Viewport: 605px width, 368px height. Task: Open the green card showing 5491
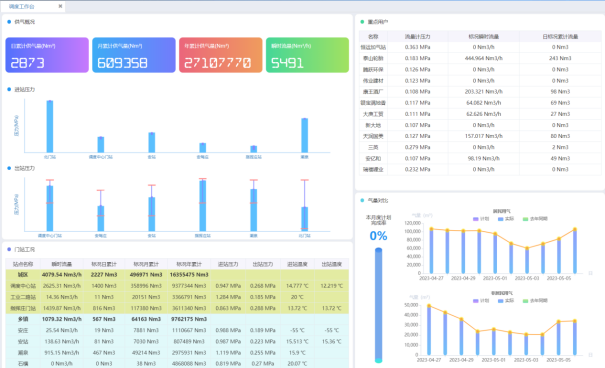308,55
